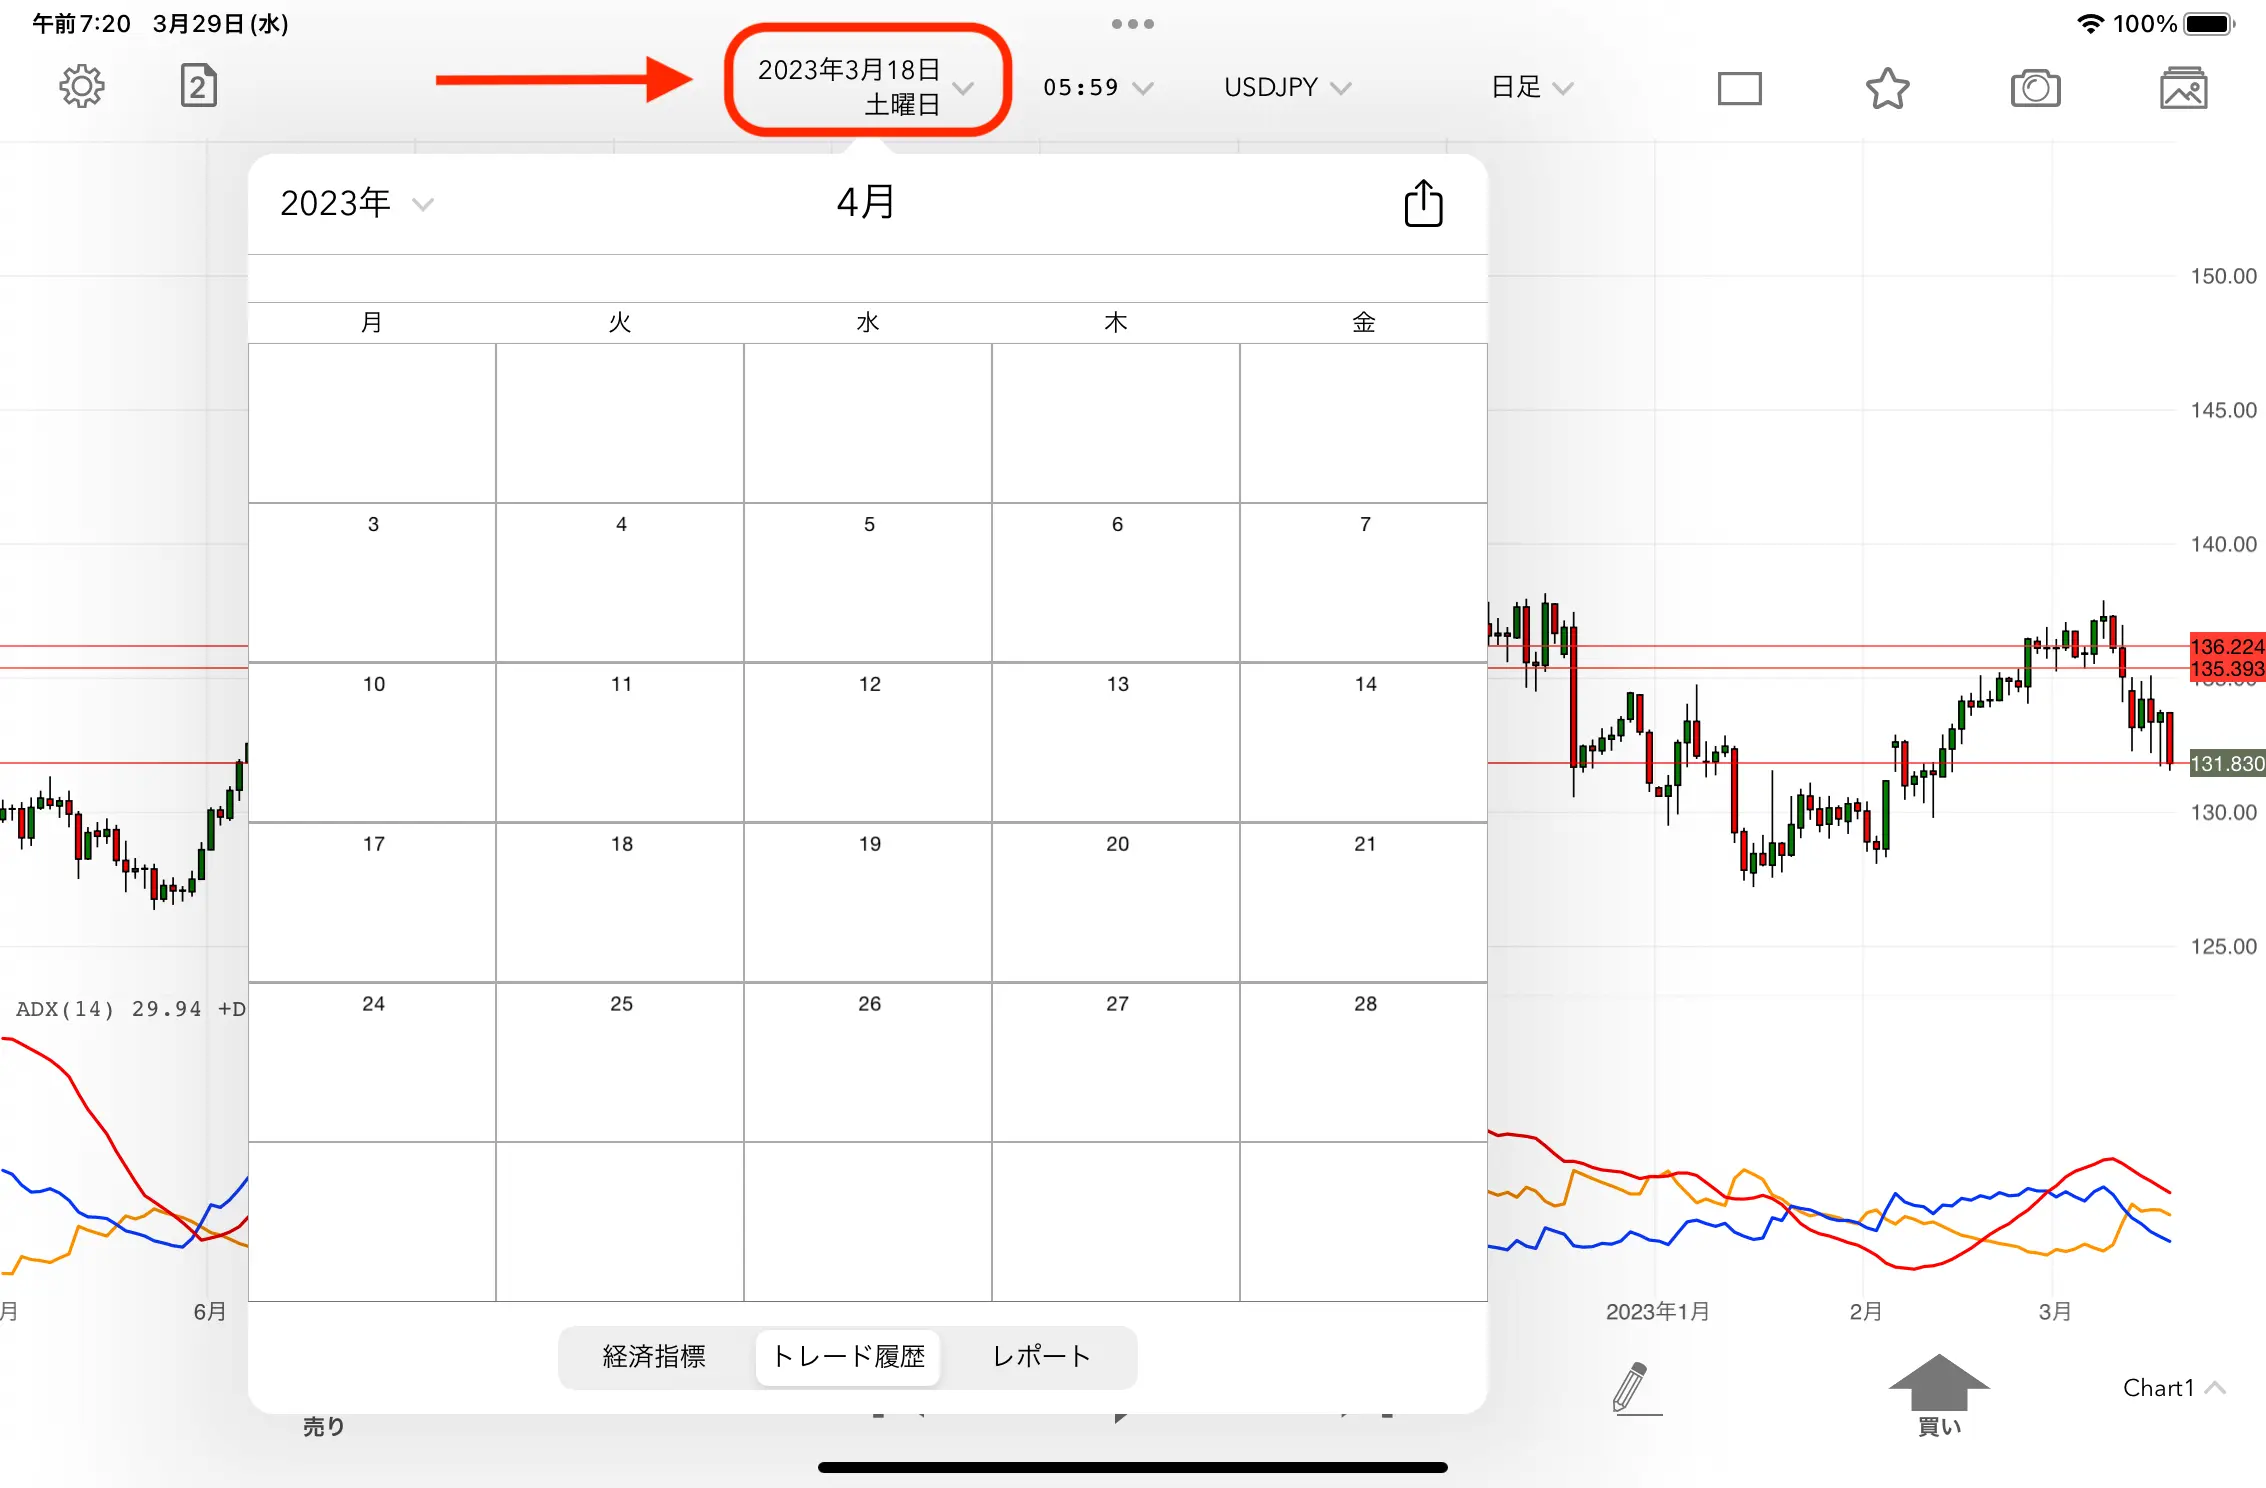2266x1488 pixels.
Task: Open the 日足 timeframe dropdown
Action: (1532, 88)
